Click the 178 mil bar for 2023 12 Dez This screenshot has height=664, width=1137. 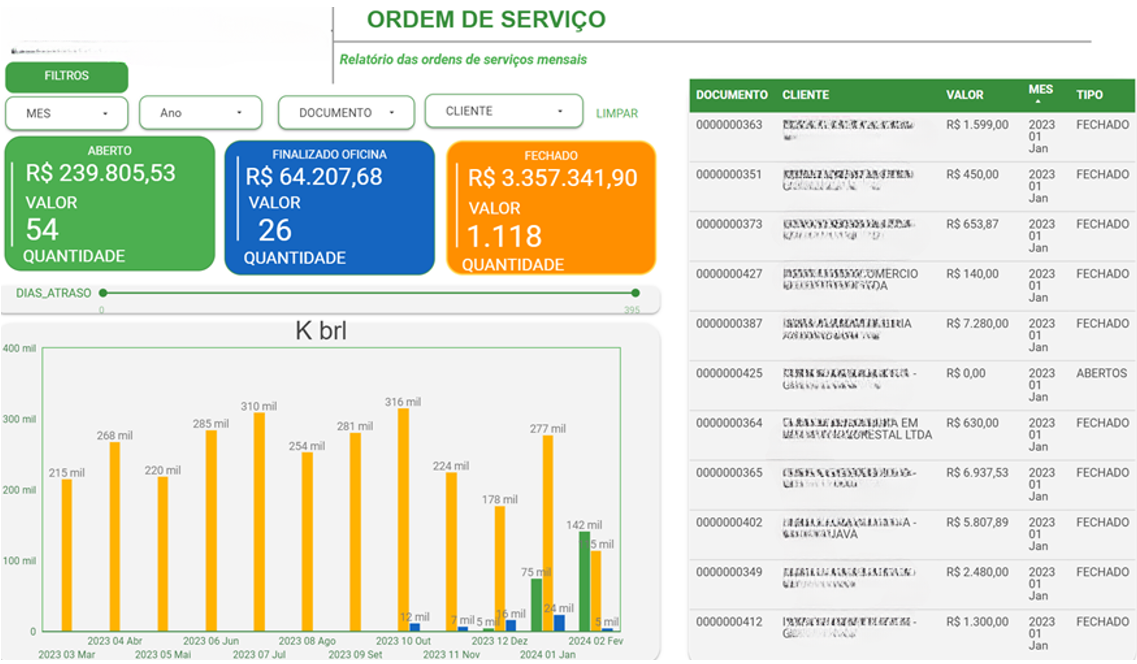click(500, 568)
